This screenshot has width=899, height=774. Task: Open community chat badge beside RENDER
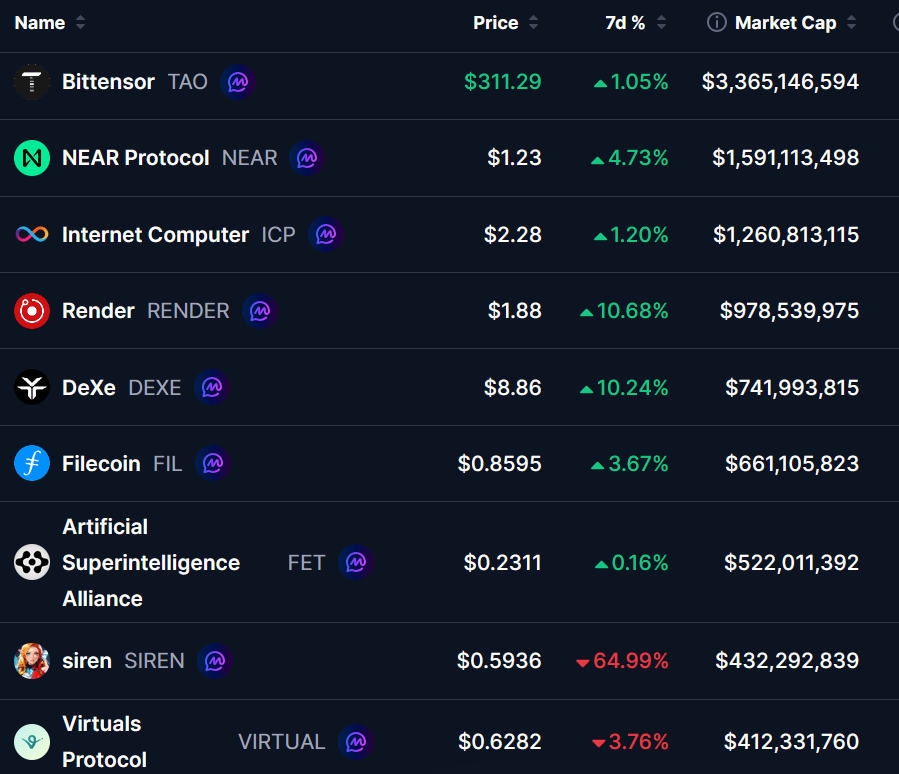coord(260,311)
